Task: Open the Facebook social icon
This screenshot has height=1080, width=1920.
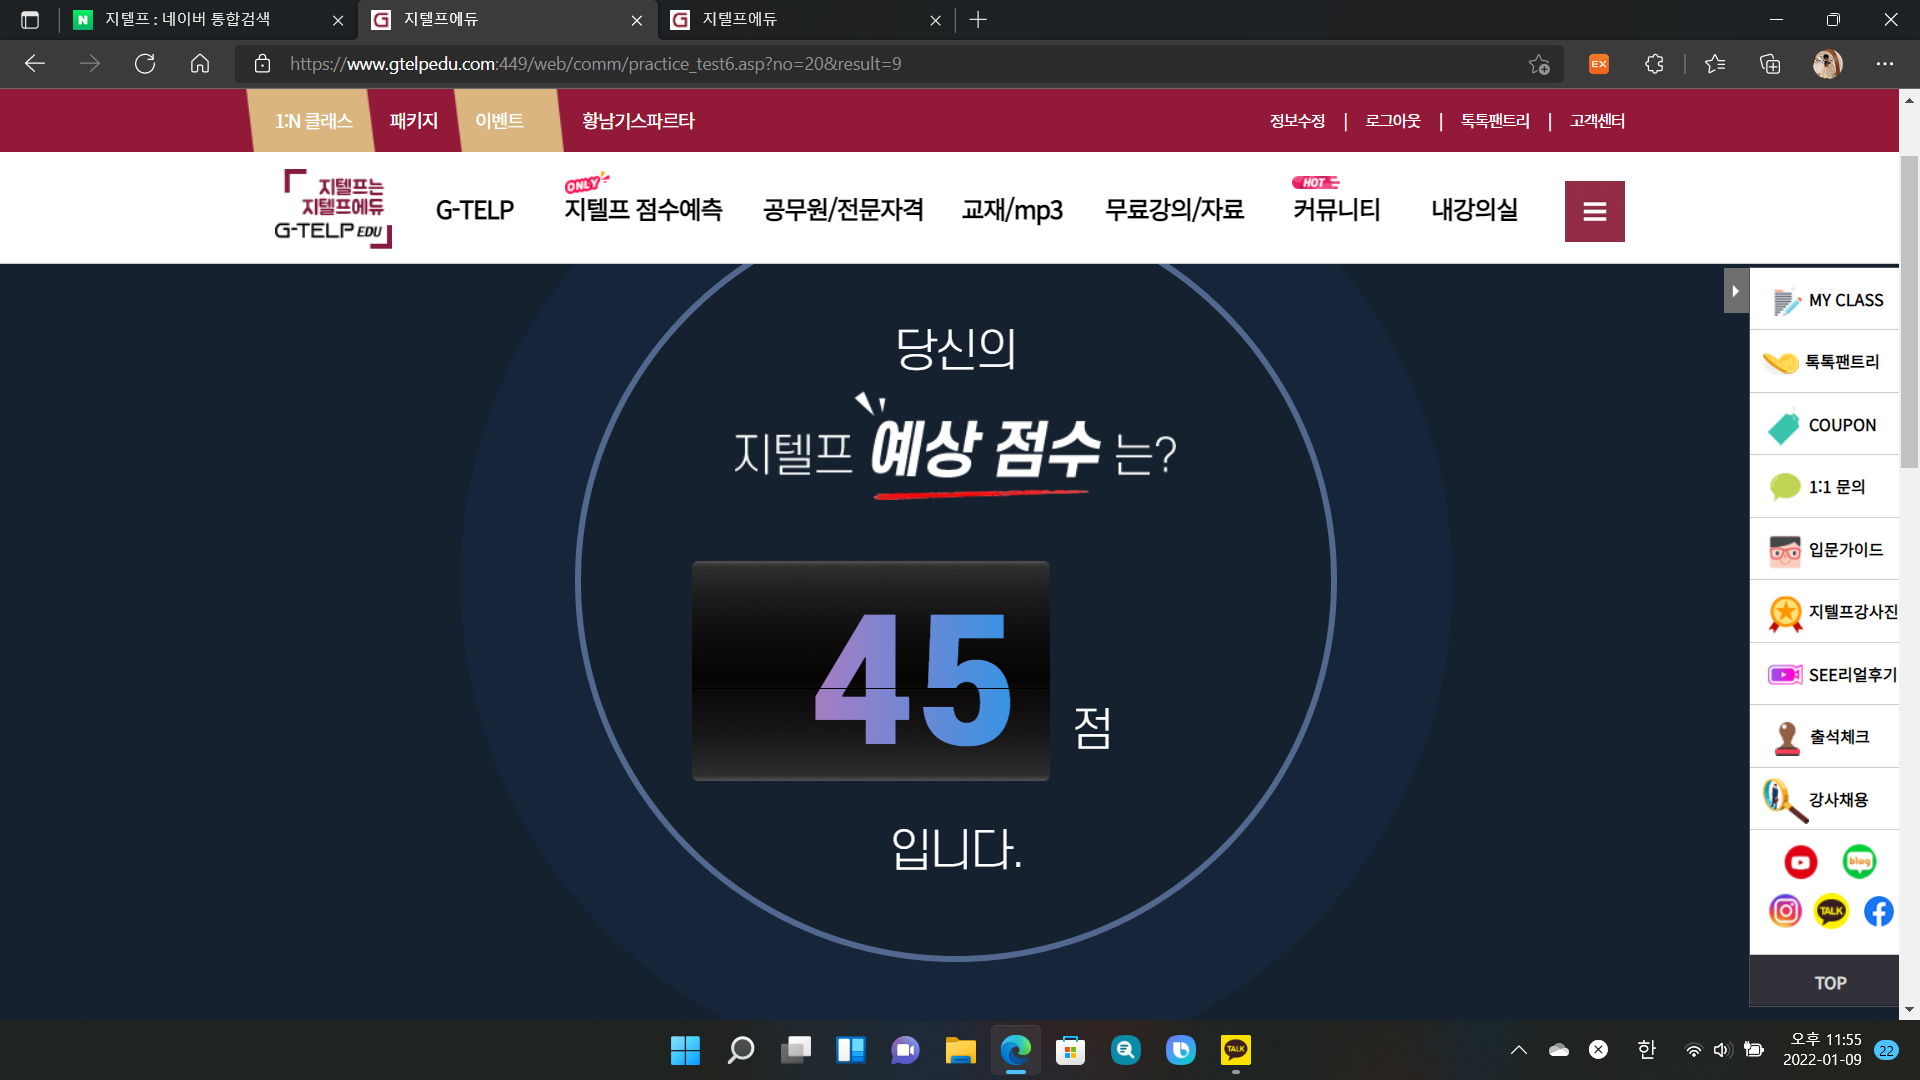Action: tap(1878, 911)
